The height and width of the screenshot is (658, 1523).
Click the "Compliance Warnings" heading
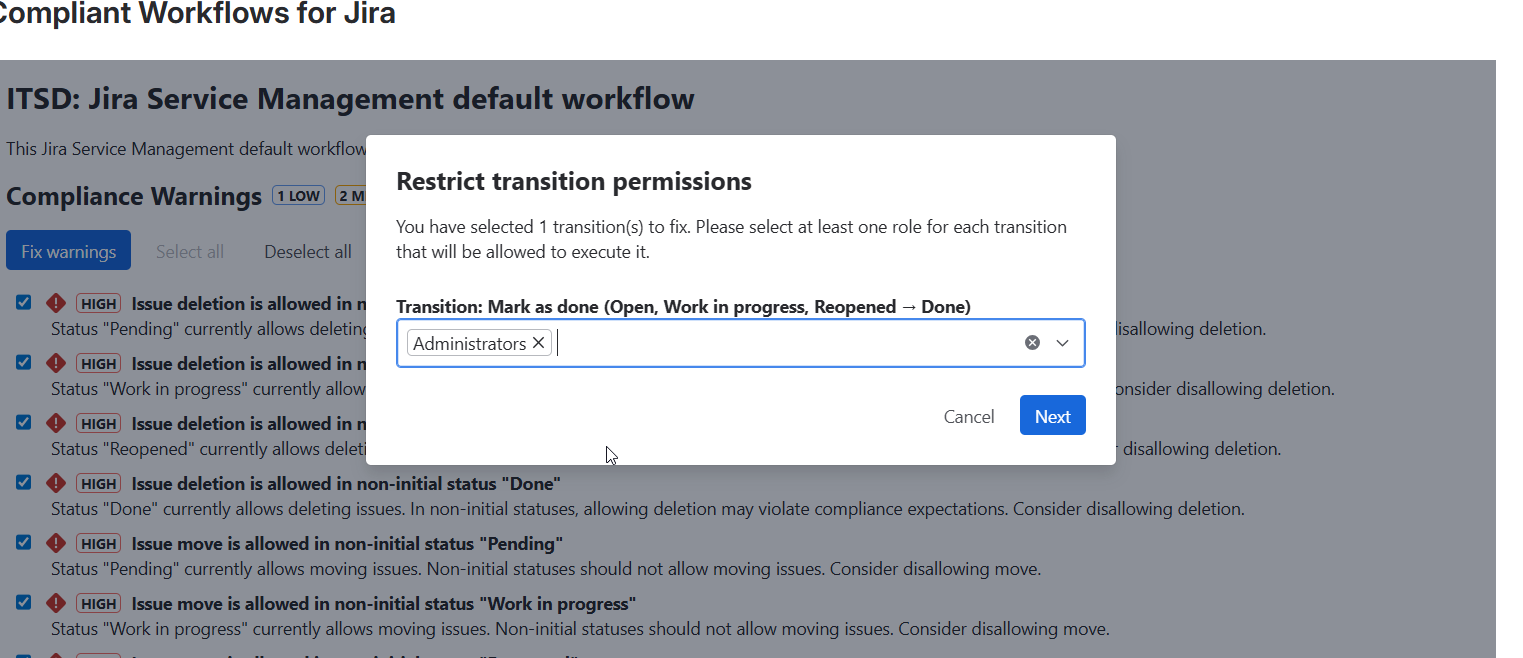134,196
